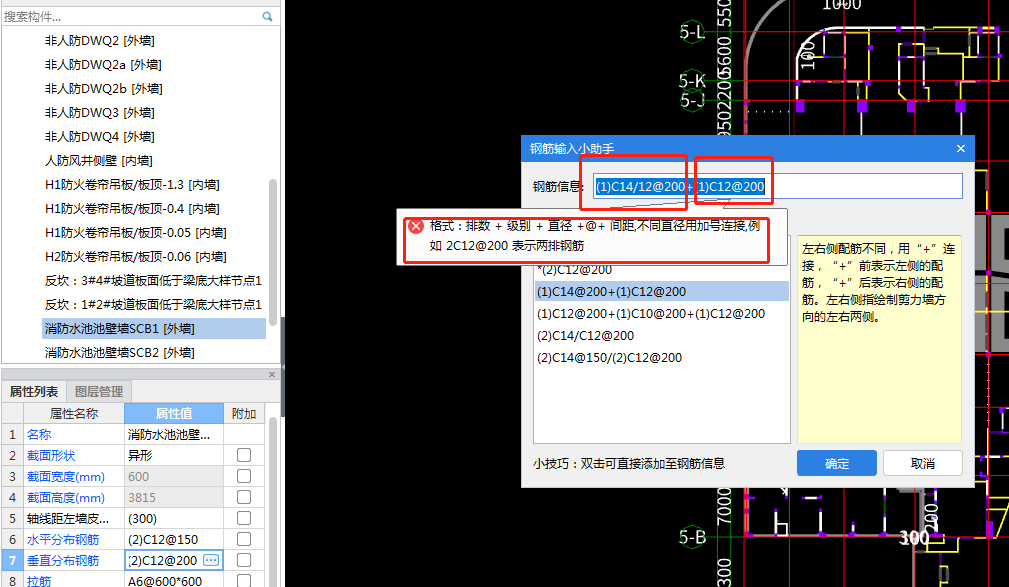
Task: Click 垂直分布钢筋 value (2)C12@200
Action: point(163,560)
